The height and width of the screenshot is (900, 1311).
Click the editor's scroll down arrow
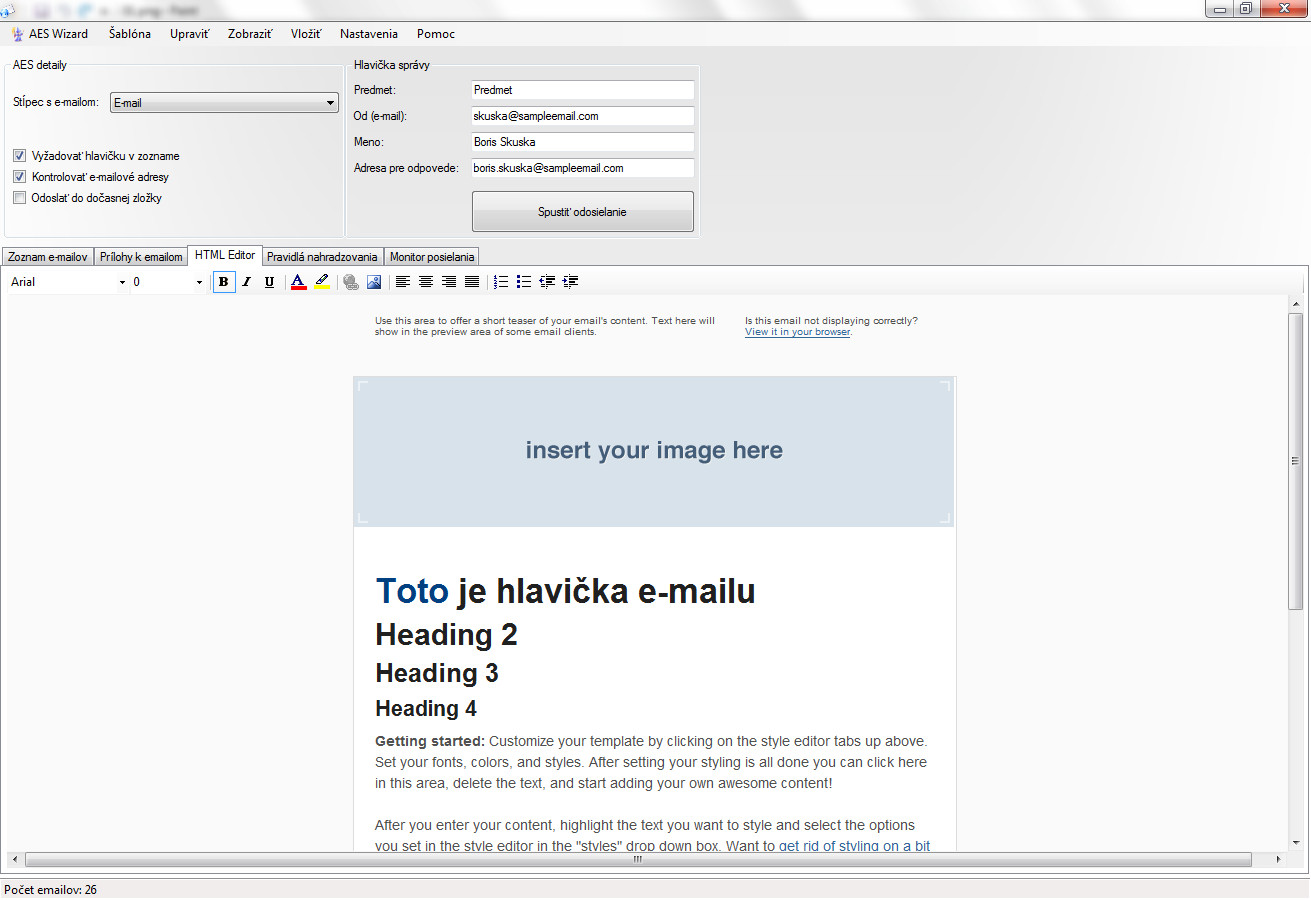click(x=1296, y=843)
